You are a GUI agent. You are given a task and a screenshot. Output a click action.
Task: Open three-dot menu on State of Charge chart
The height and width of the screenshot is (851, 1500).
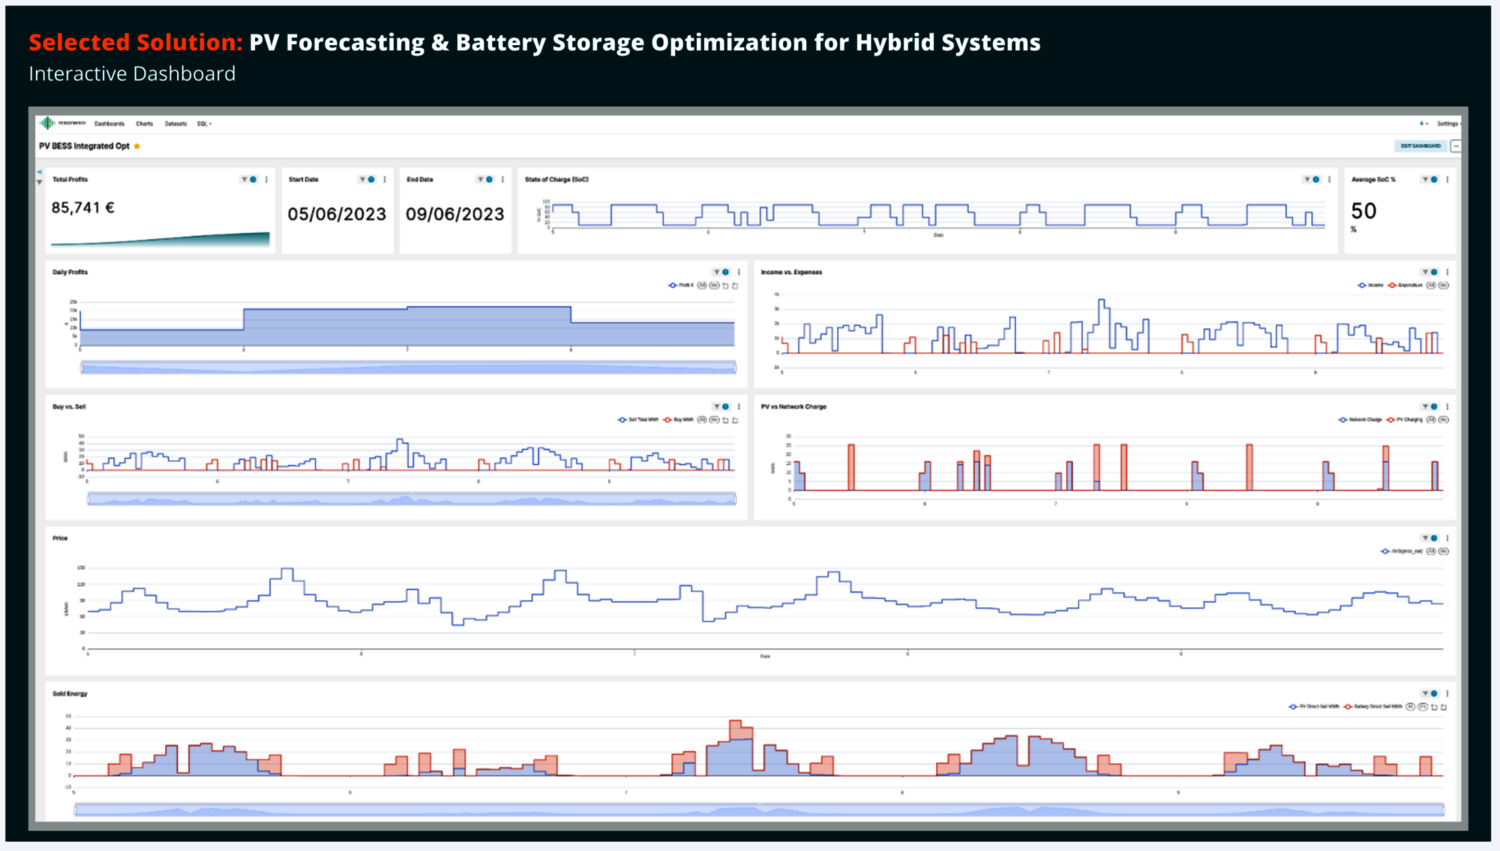(x=1329, y=180)
